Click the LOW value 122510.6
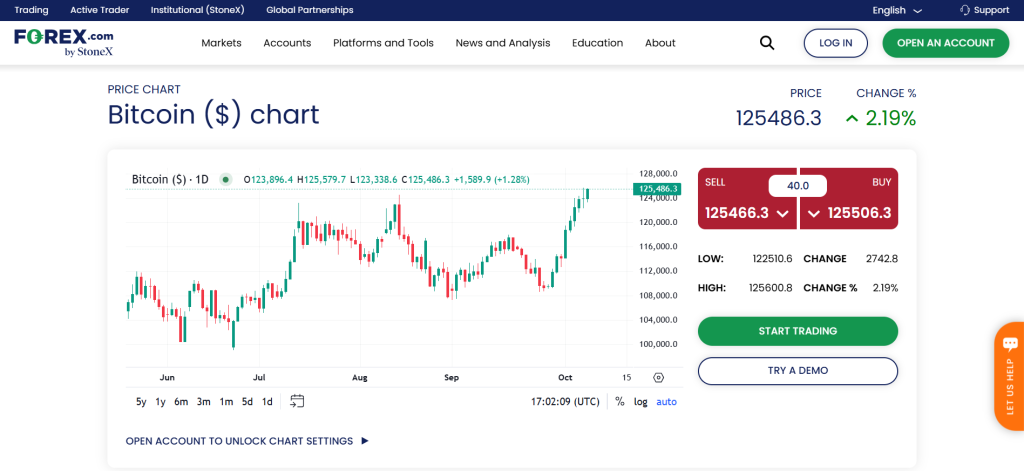This screenshot has width=1024, height=471. coord(772,259)
